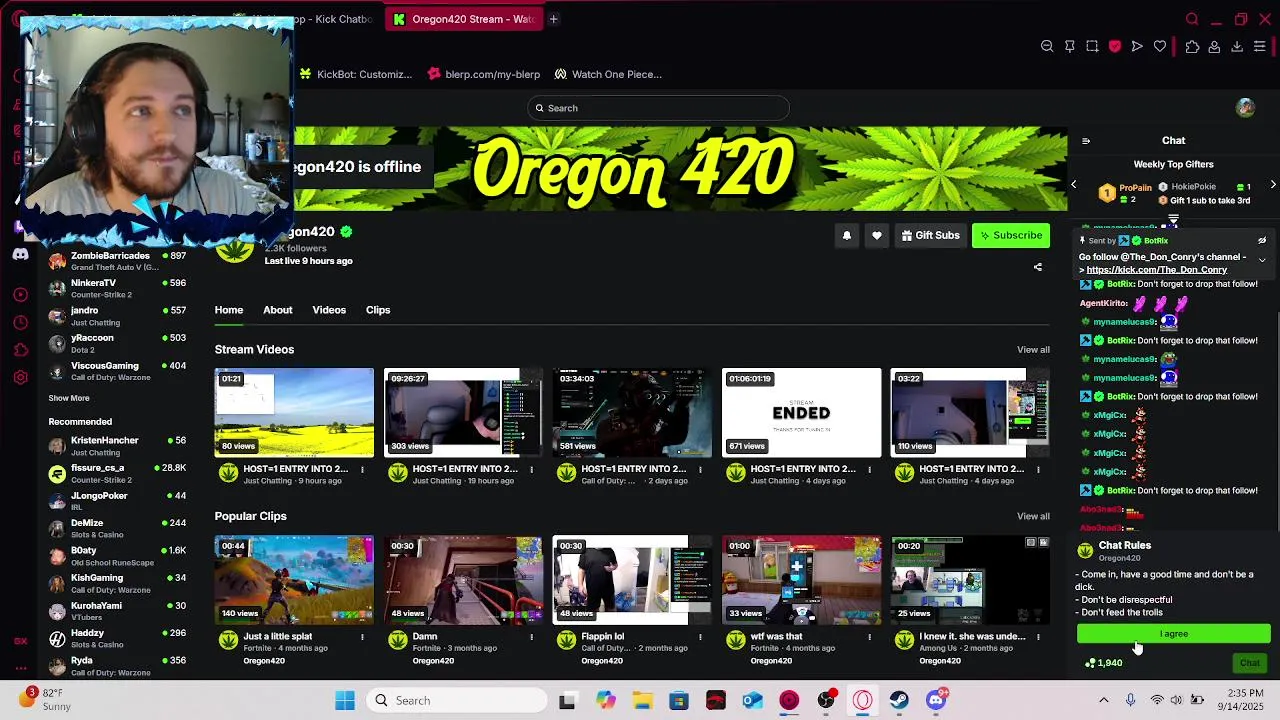Open KristenHancher recommended channel

click(117, 446)
